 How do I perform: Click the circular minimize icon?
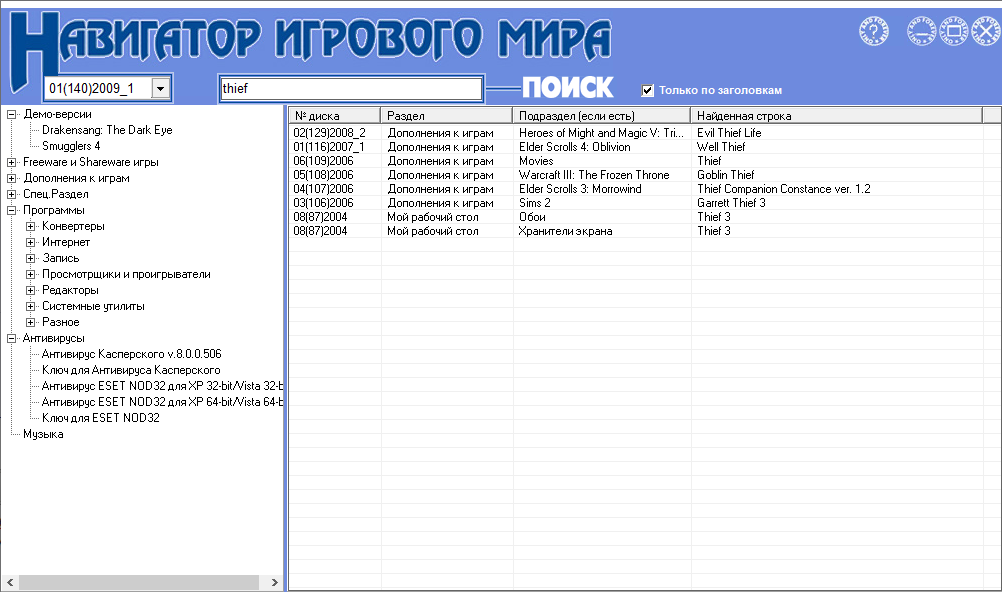[921, 30]
